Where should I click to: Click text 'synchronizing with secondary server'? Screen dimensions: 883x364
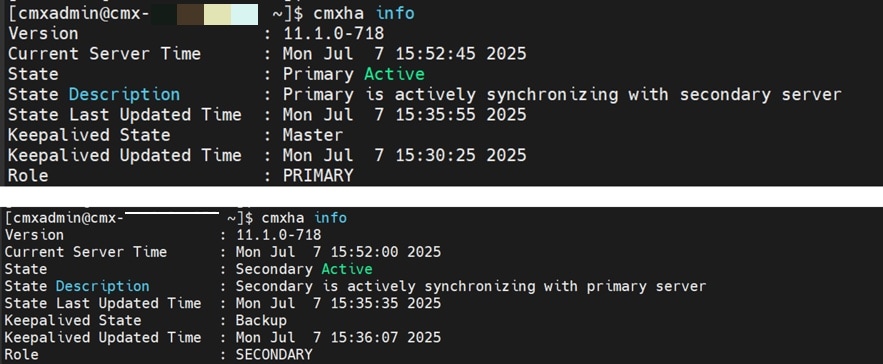point(664,95)
